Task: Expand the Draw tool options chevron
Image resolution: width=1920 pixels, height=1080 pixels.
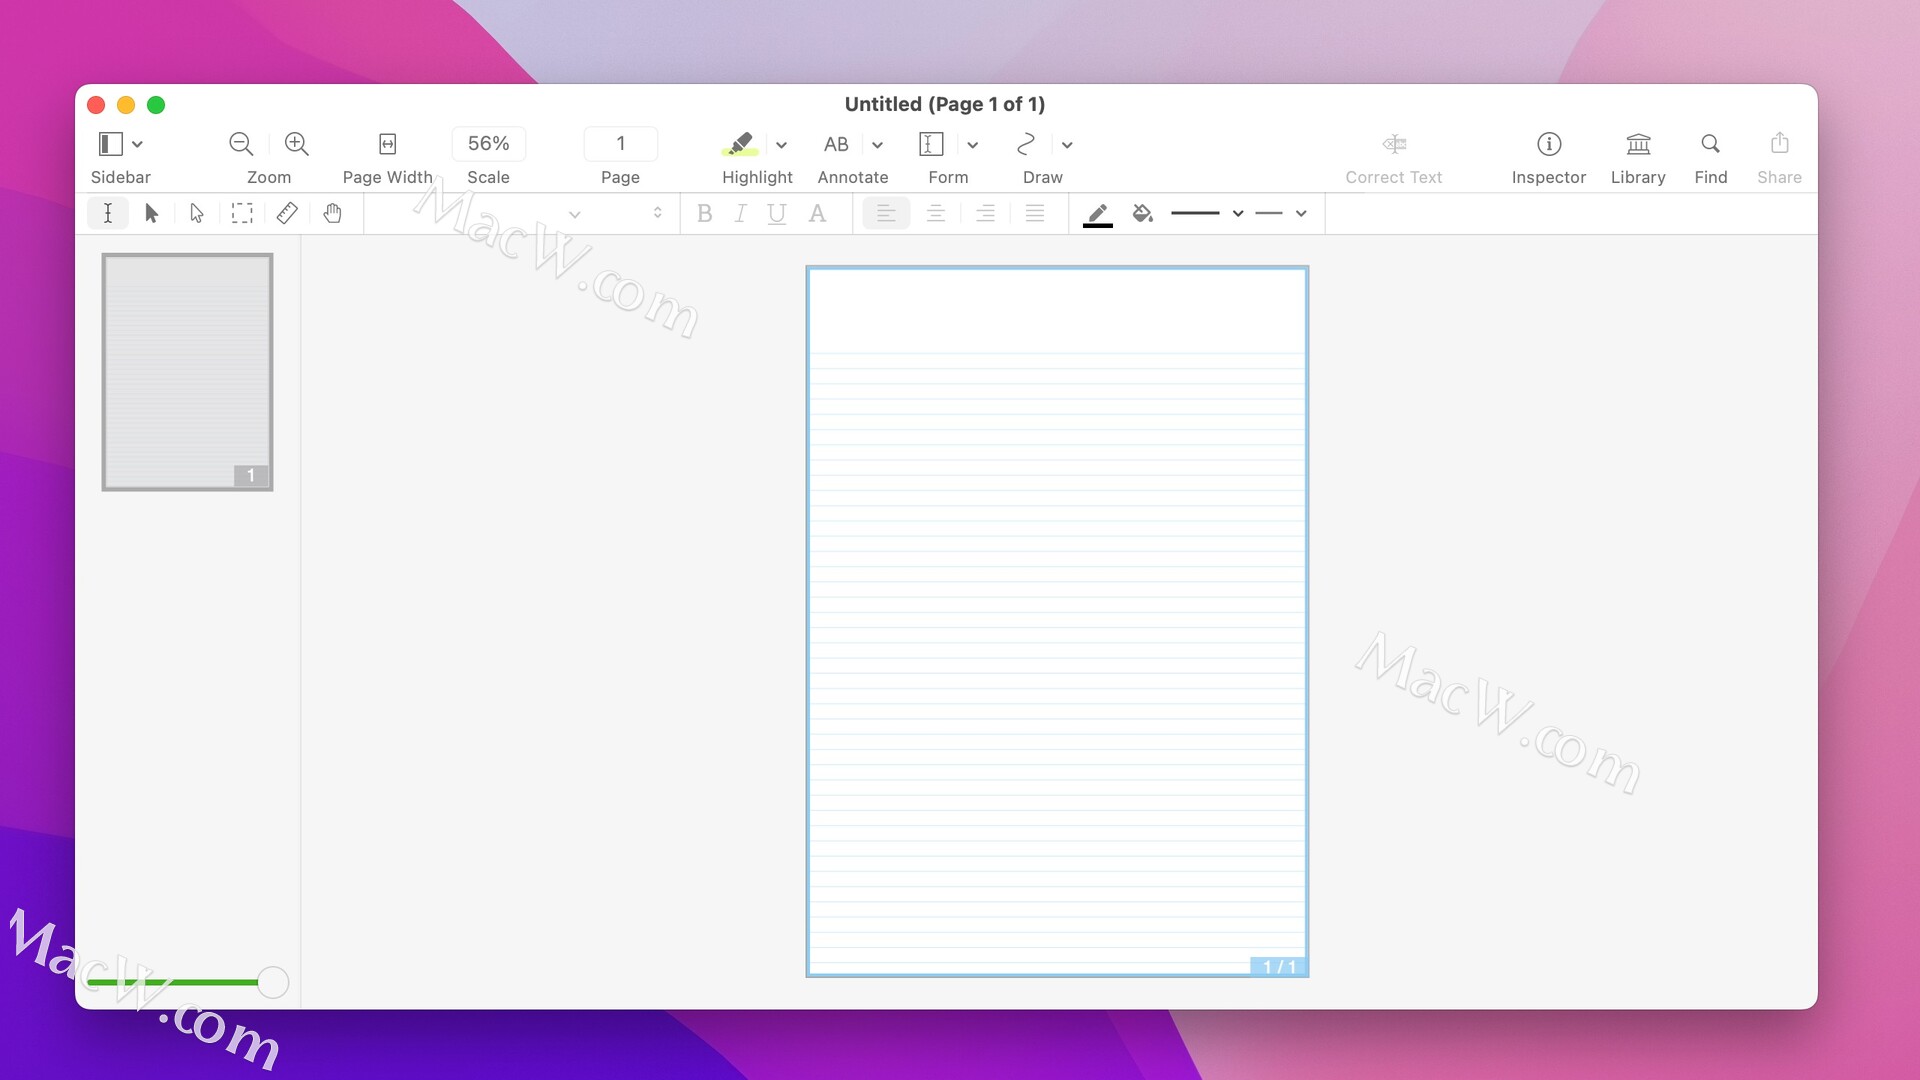Action: click(1067, 145)
